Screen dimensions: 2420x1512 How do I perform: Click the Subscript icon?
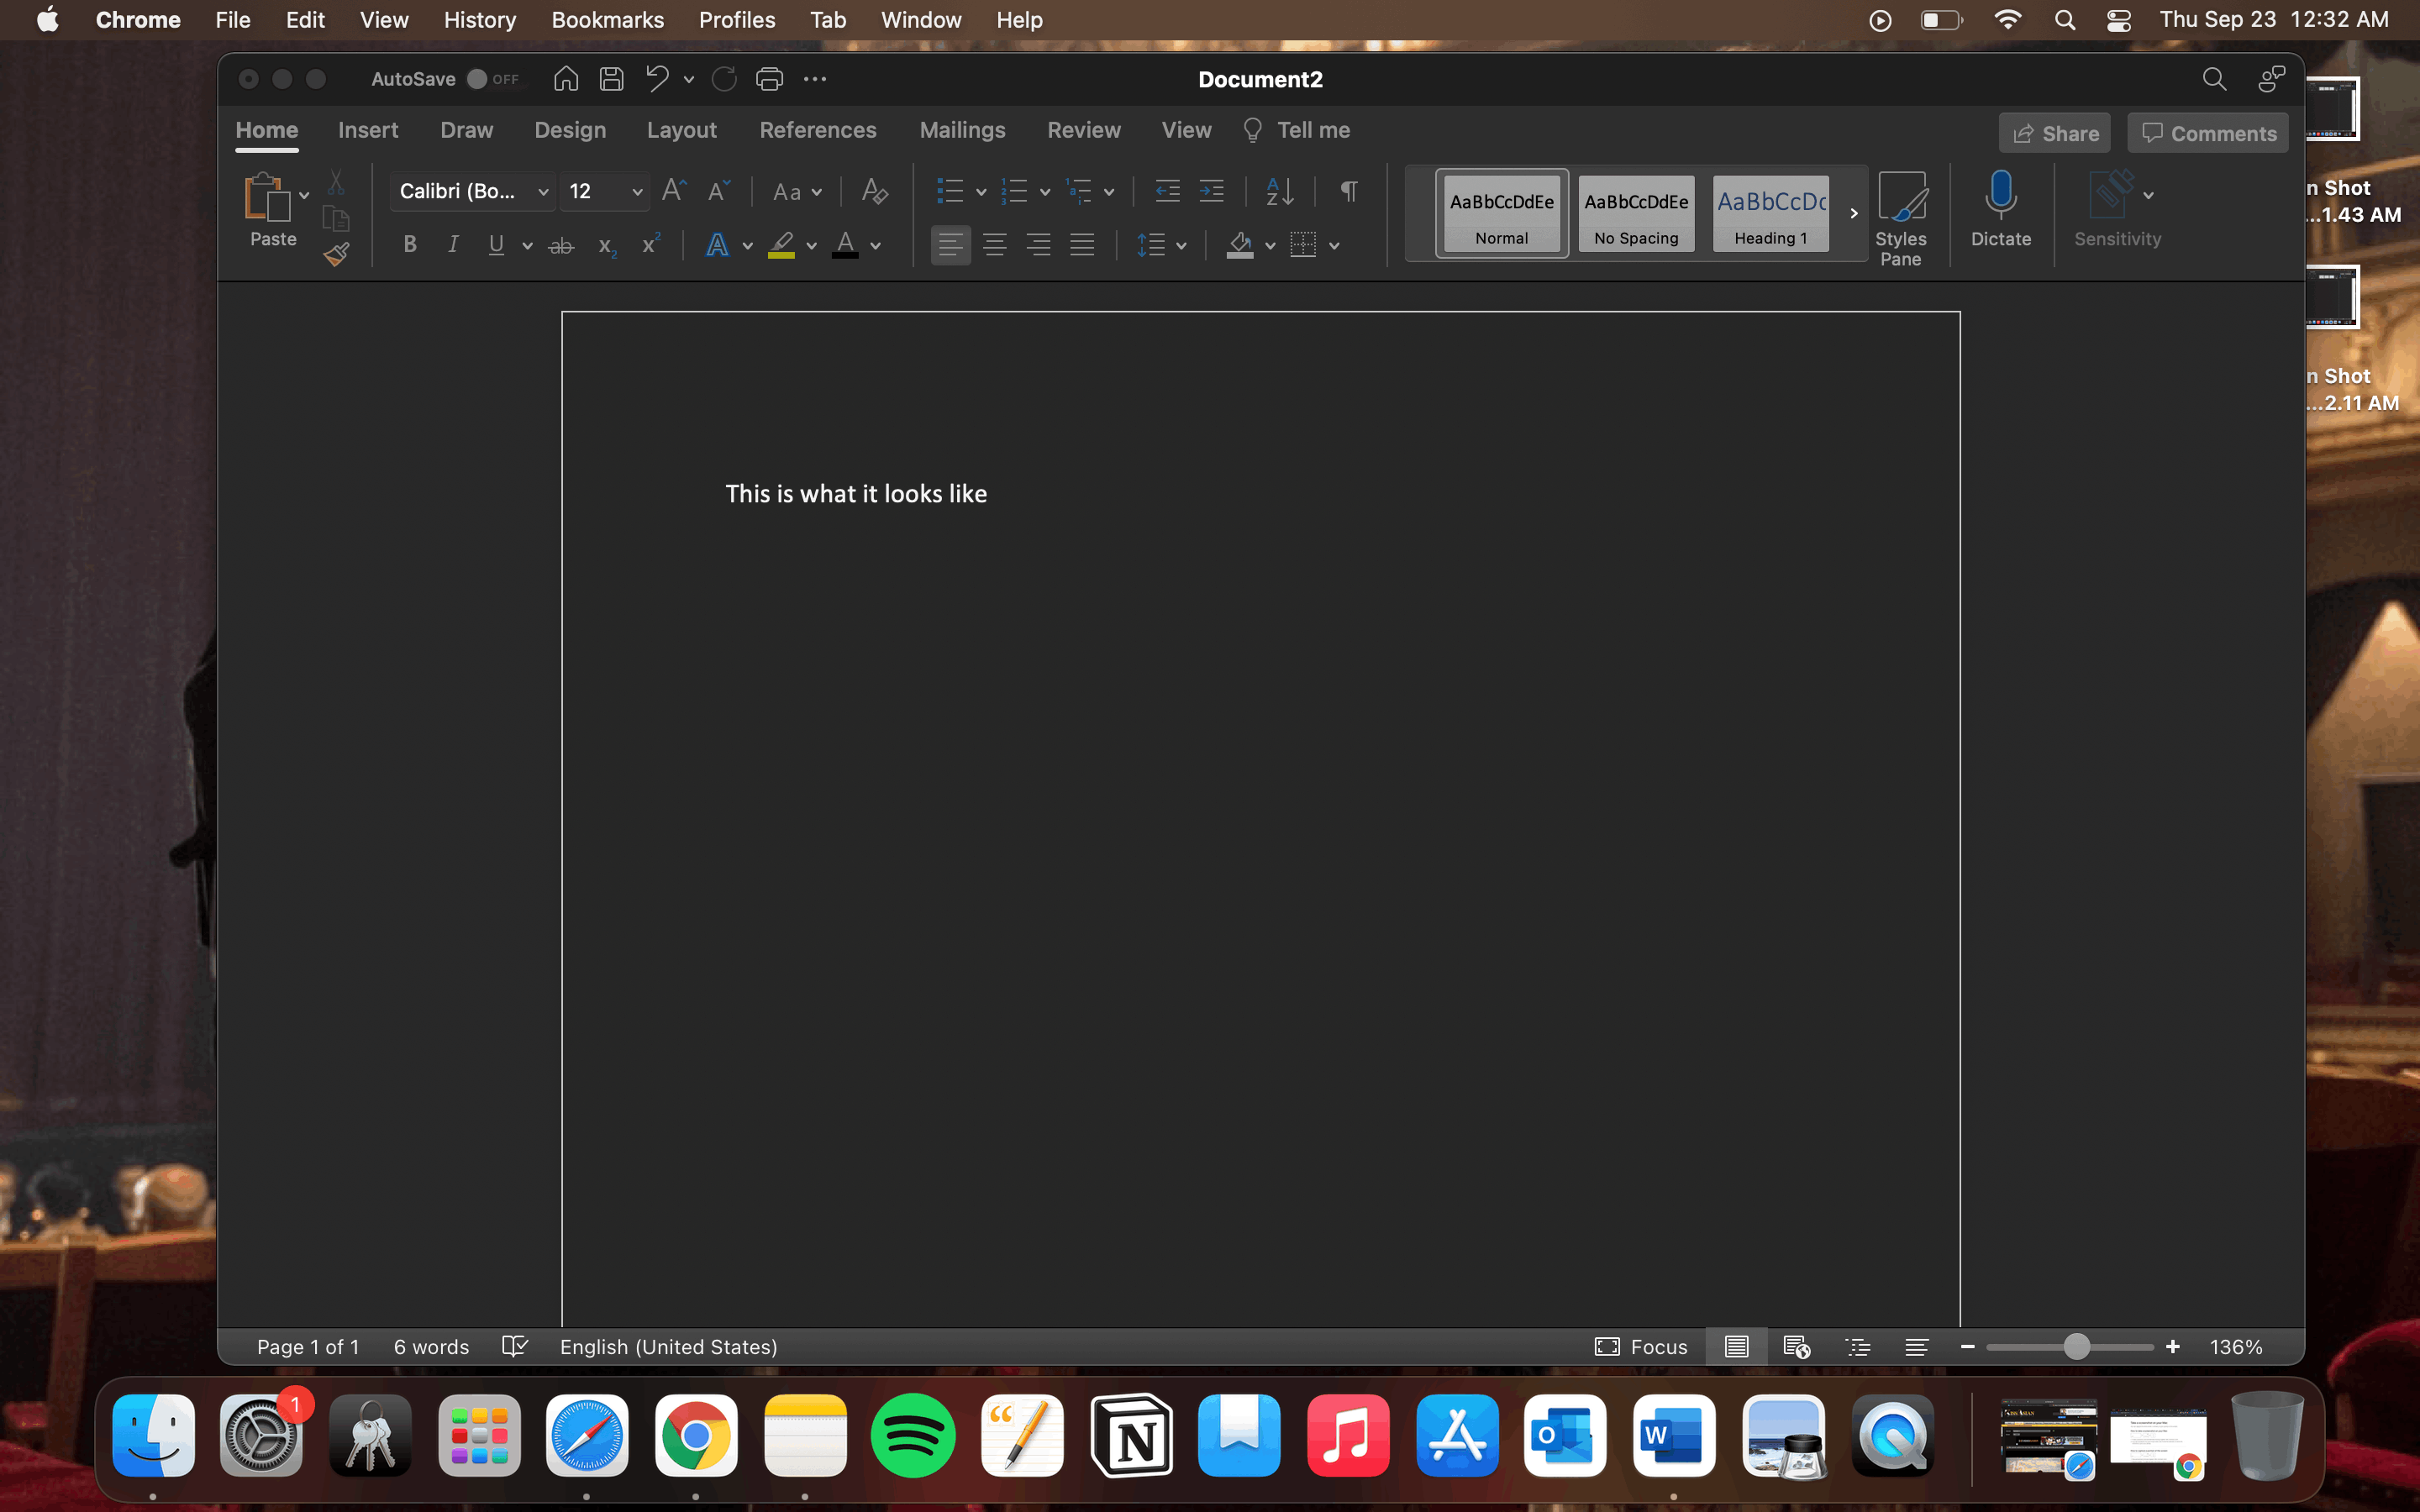tap(607, 246)
